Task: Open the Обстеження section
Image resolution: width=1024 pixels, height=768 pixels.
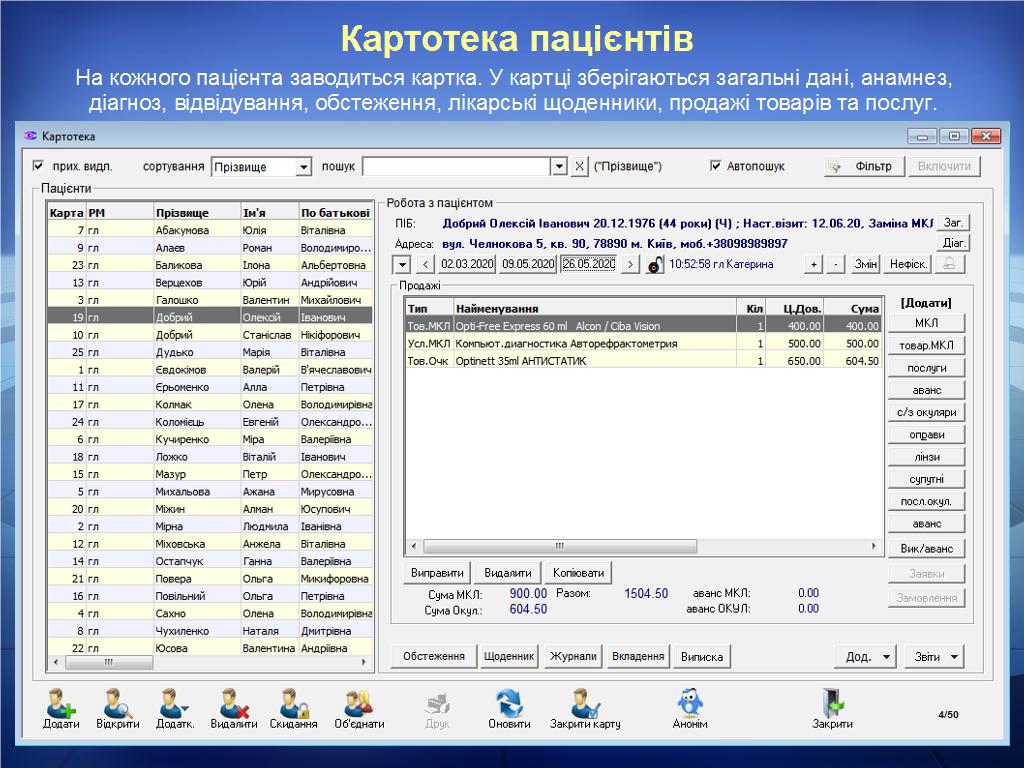Action: click(x=433, y=656)
